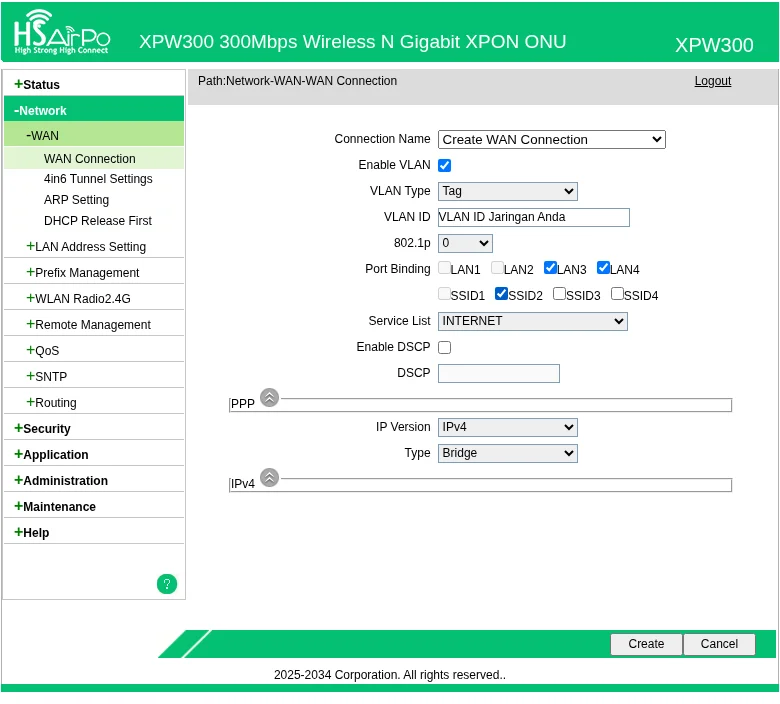780x704 pixels.
Task: Click the green help question mark icon
Action: pos(167,584)
